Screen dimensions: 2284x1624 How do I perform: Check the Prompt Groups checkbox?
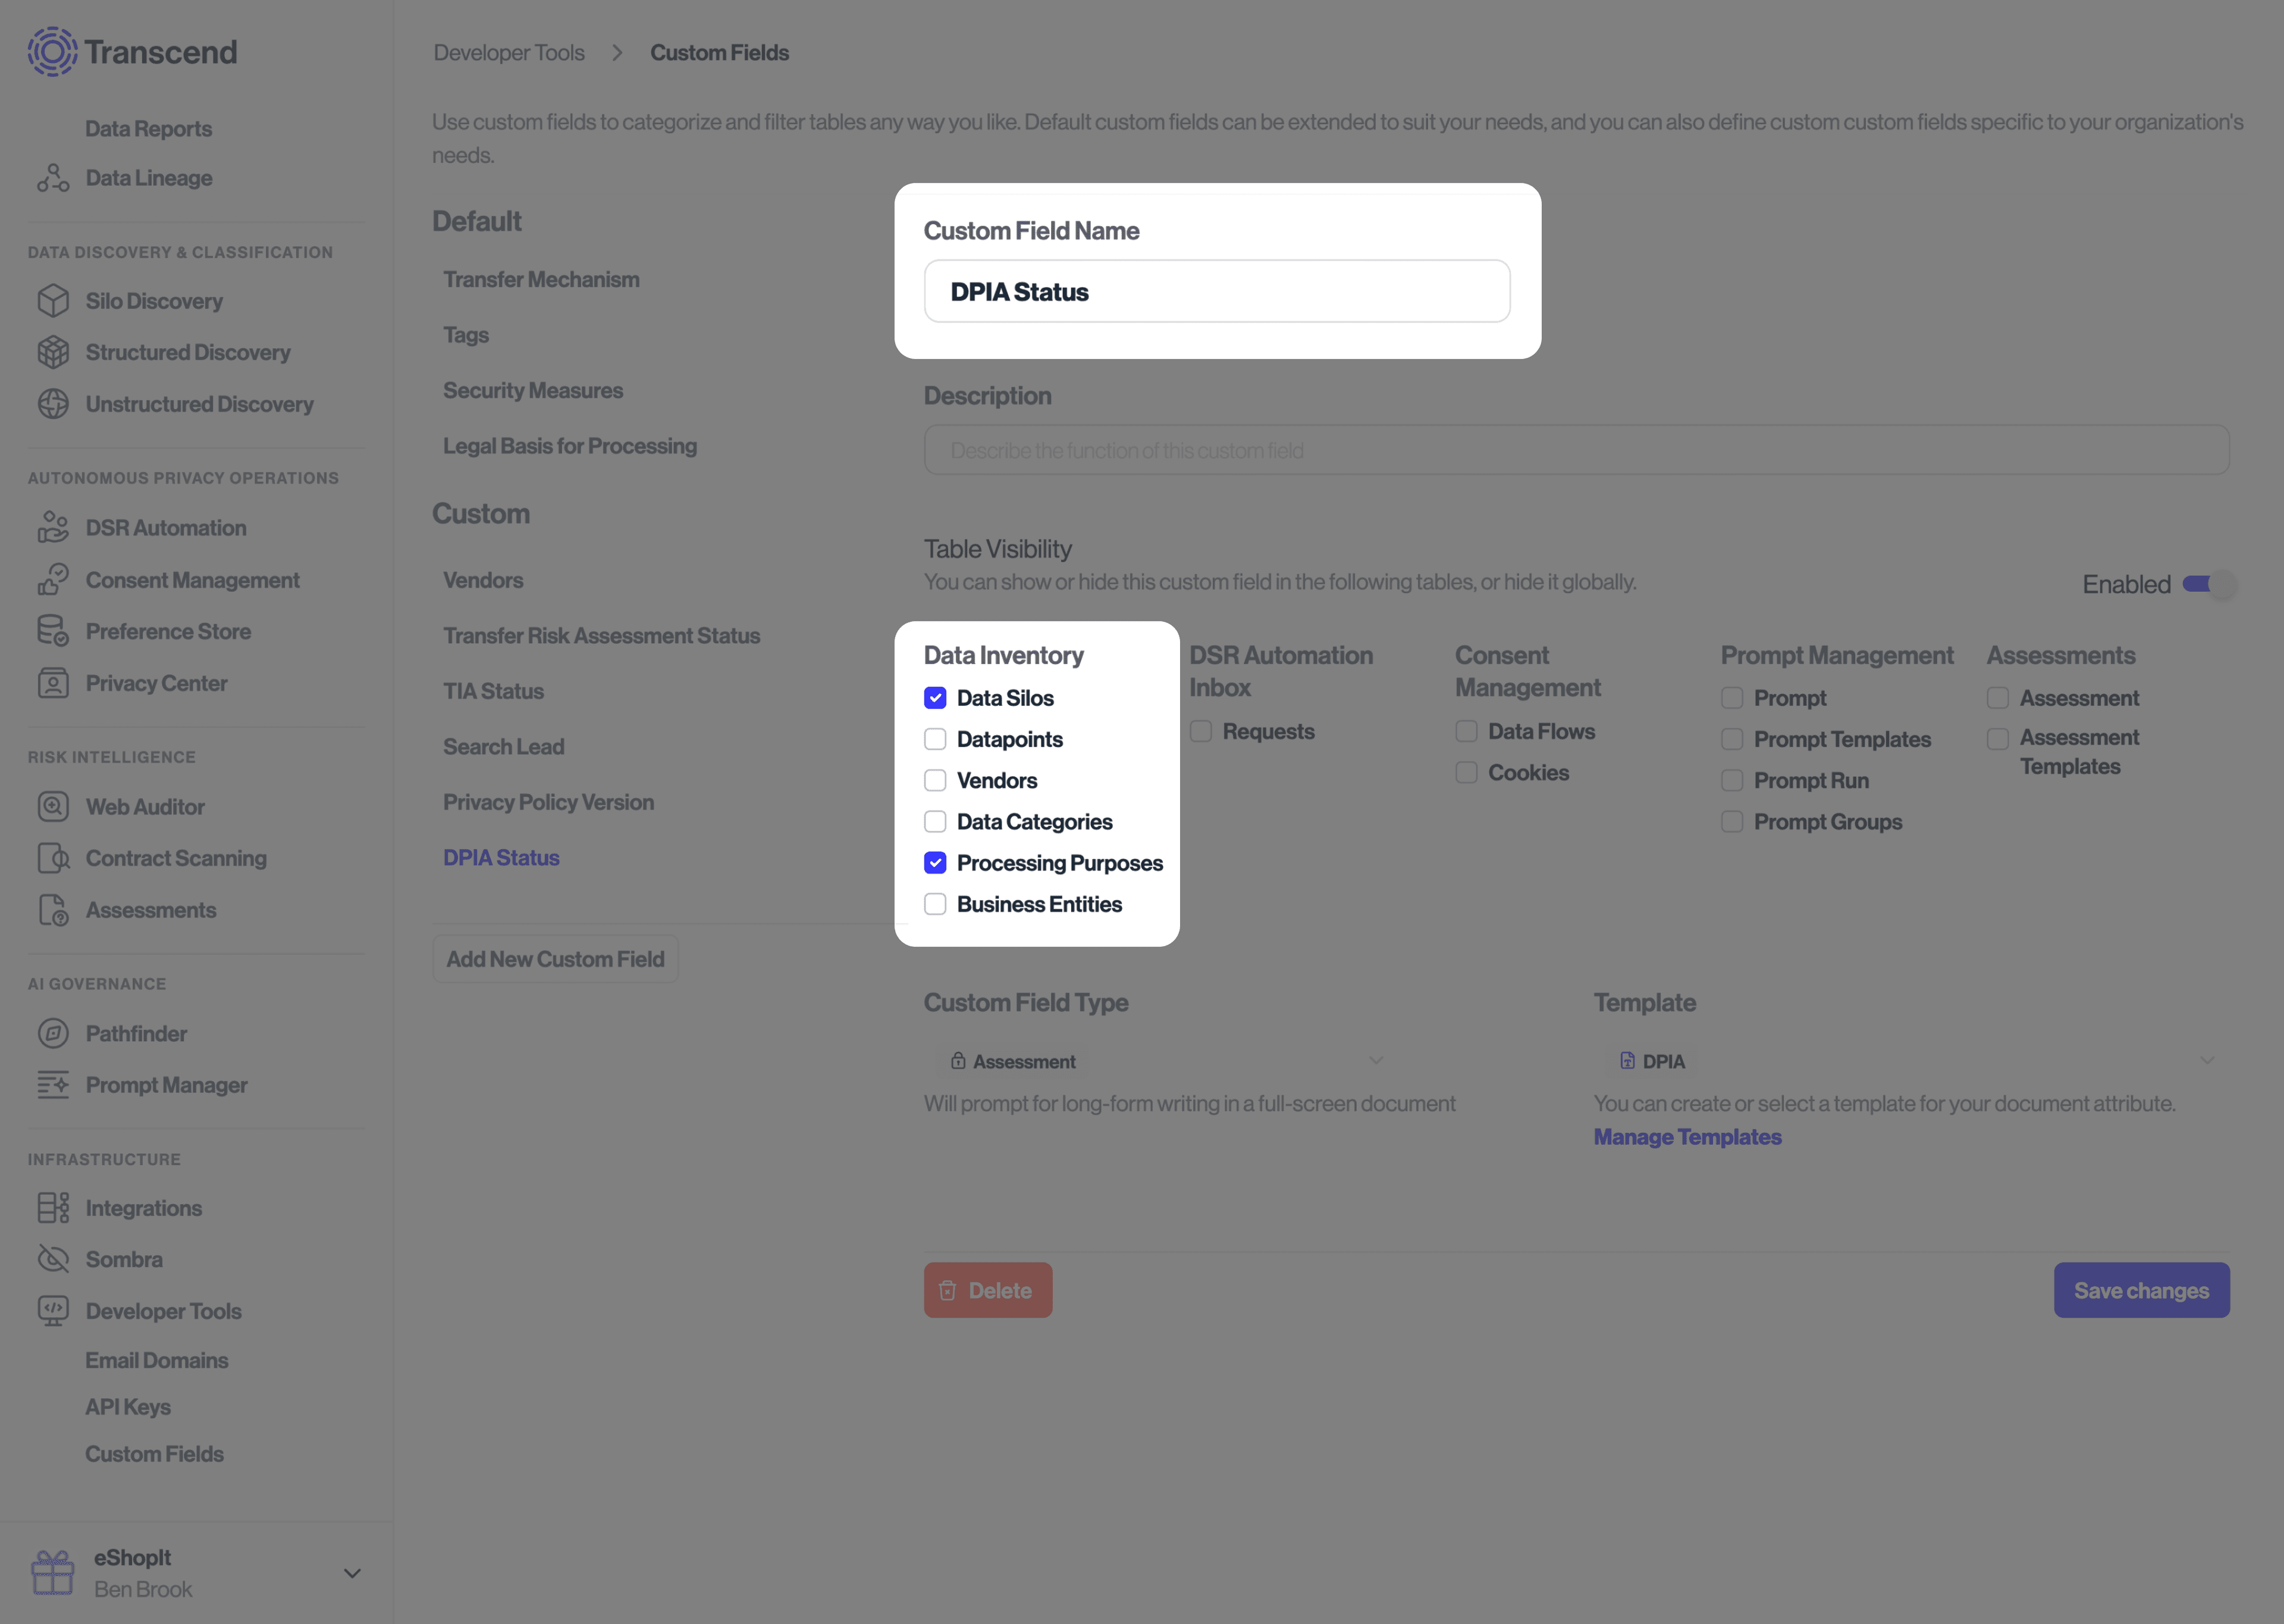click(x=1732, y=822)
